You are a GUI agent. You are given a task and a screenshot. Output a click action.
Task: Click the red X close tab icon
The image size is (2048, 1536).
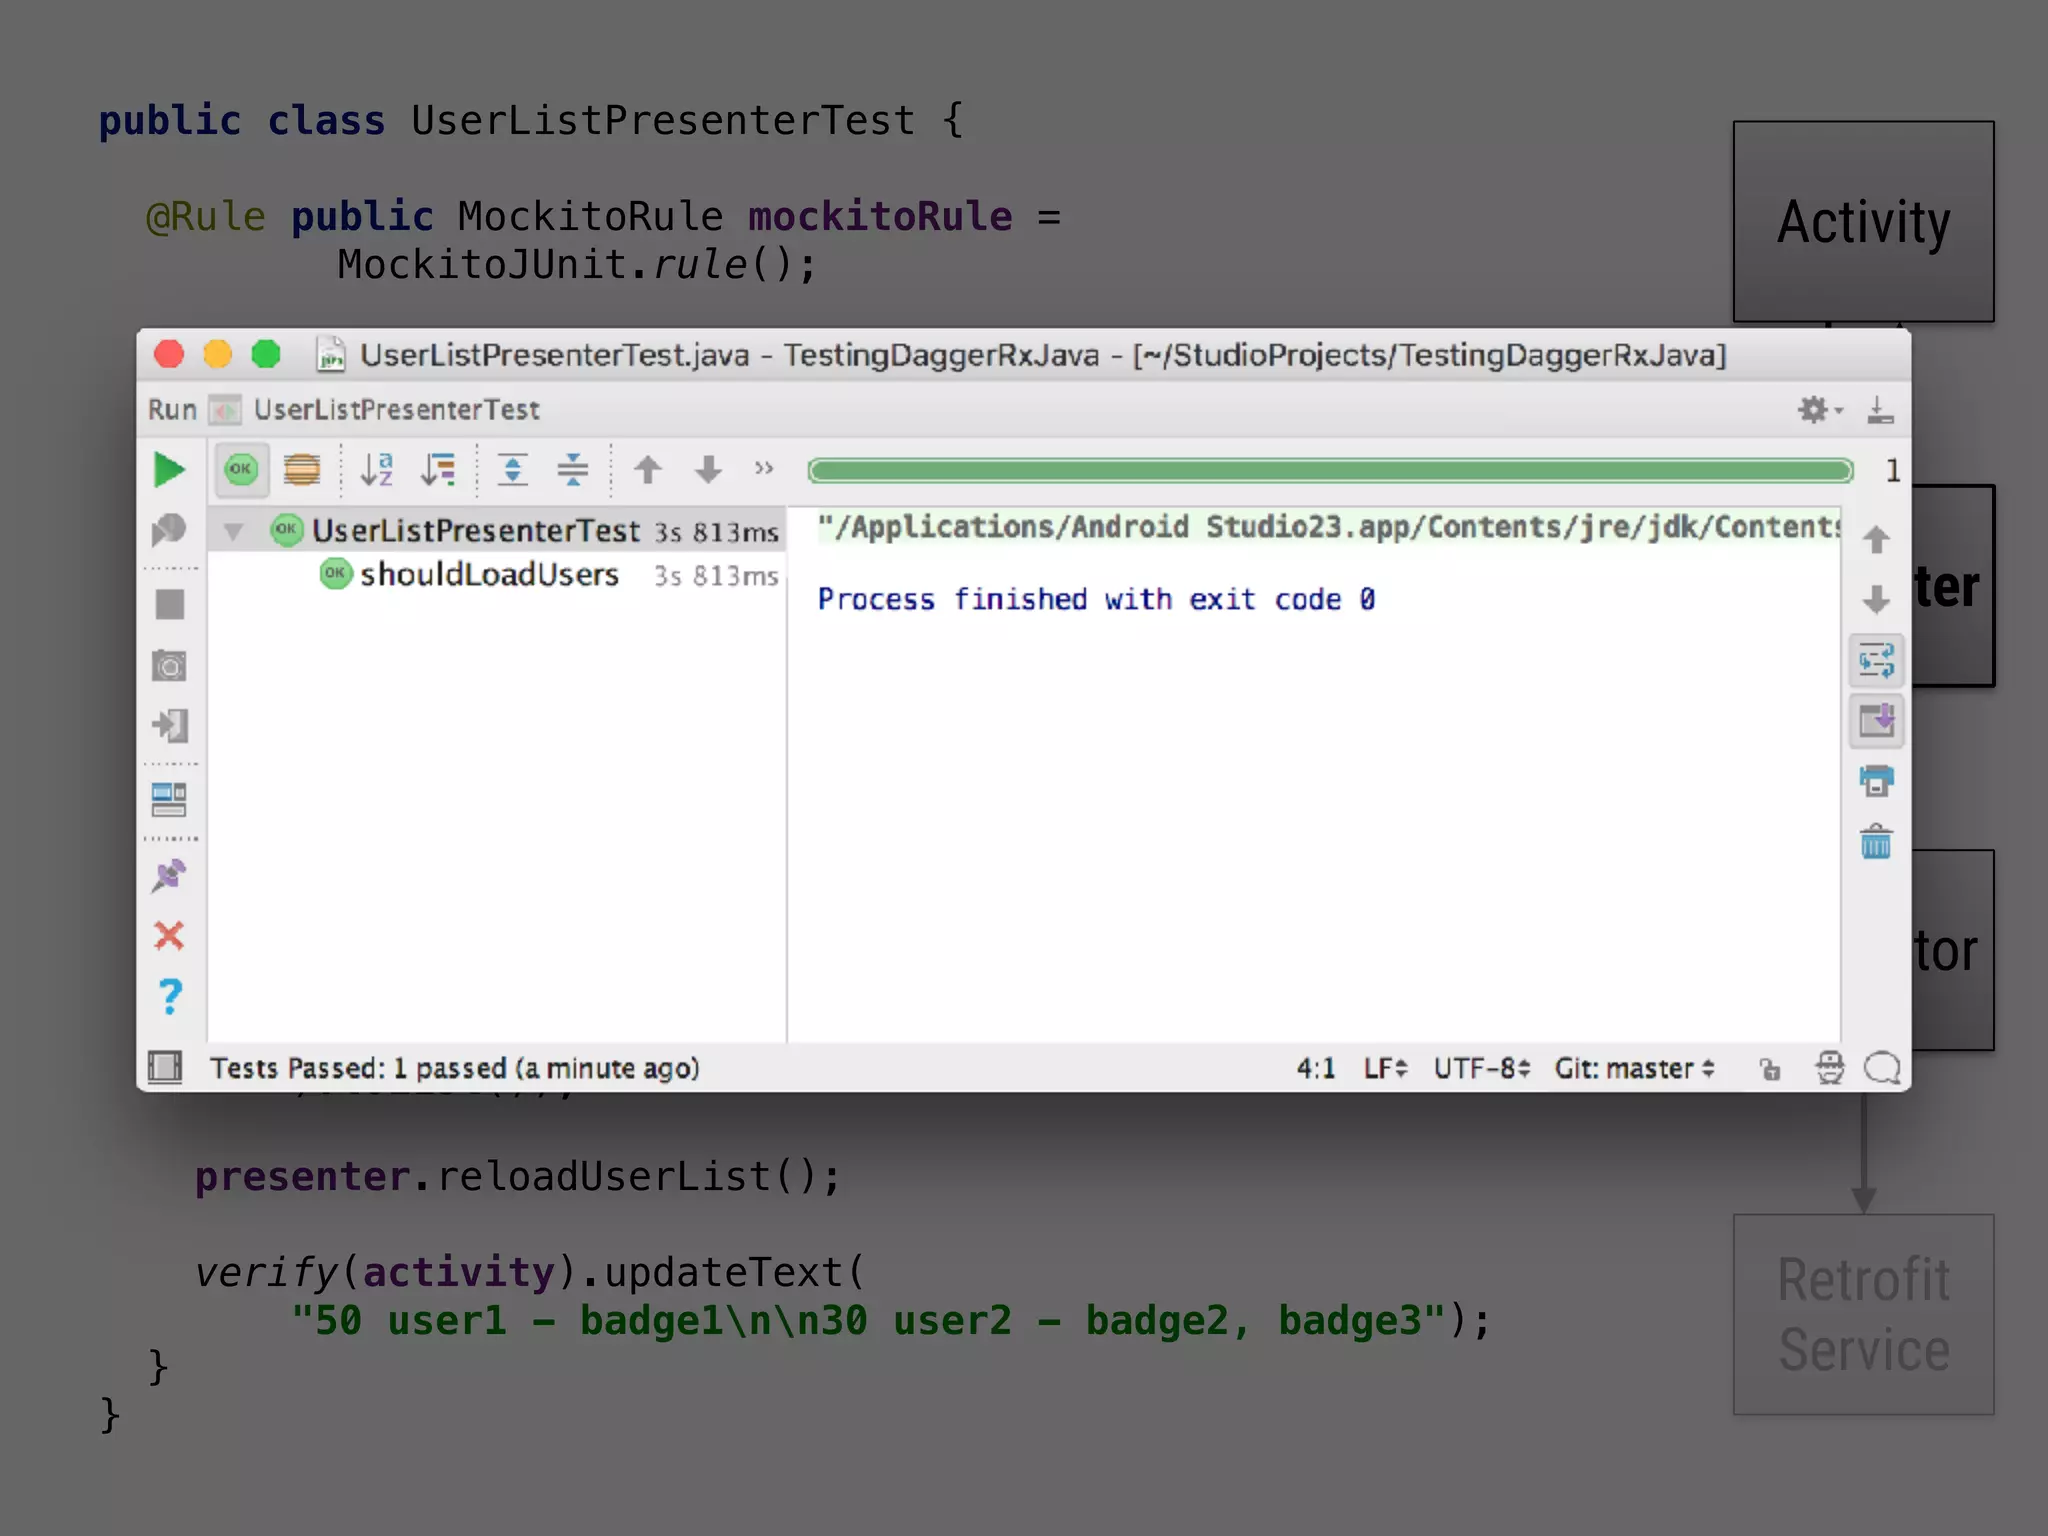click(x=169, y=936)
